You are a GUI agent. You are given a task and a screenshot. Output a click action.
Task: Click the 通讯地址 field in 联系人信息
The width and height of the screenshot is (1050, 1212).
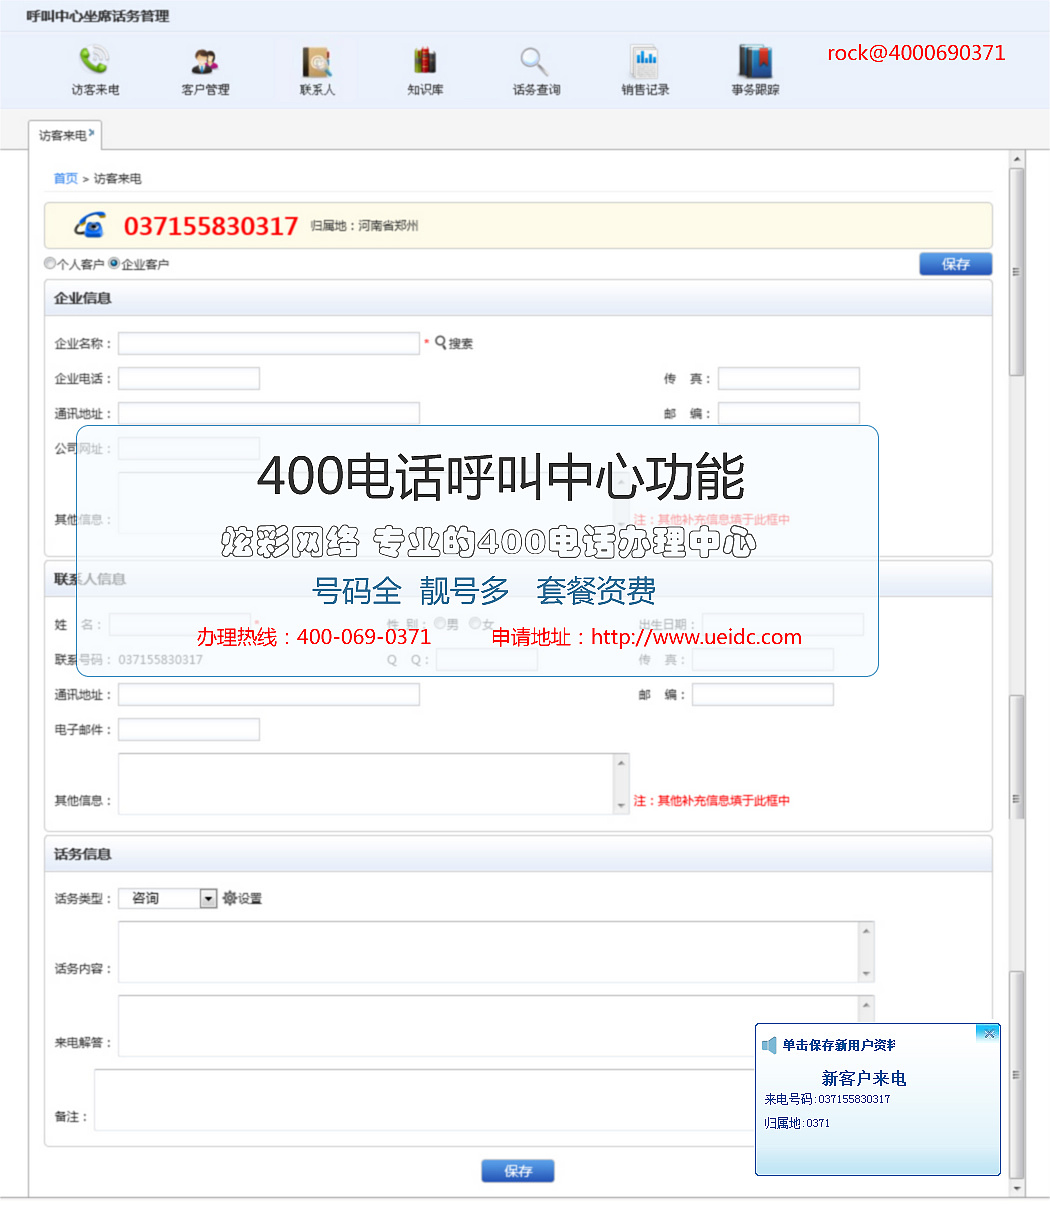(269, 694)
